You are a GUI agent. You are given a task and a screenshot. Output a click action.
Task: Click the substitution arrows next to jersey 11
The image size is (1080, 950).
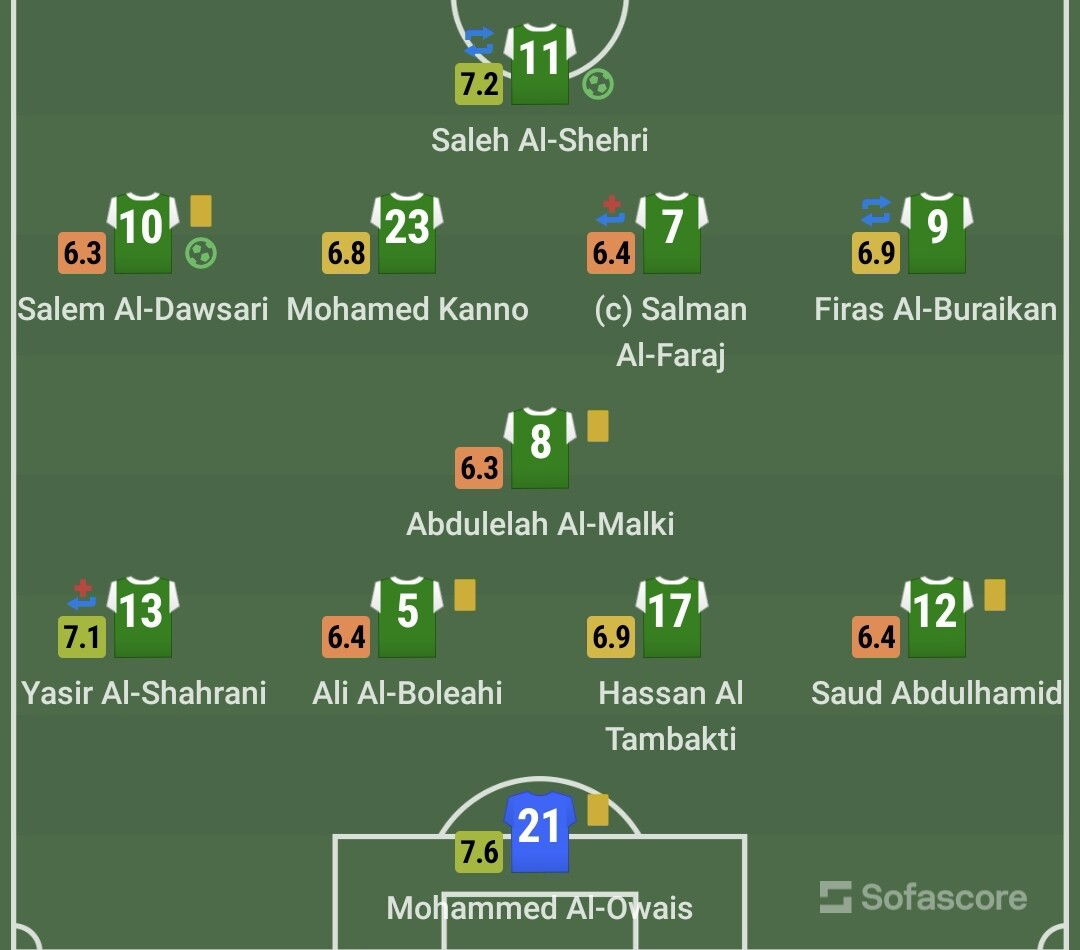479,41
